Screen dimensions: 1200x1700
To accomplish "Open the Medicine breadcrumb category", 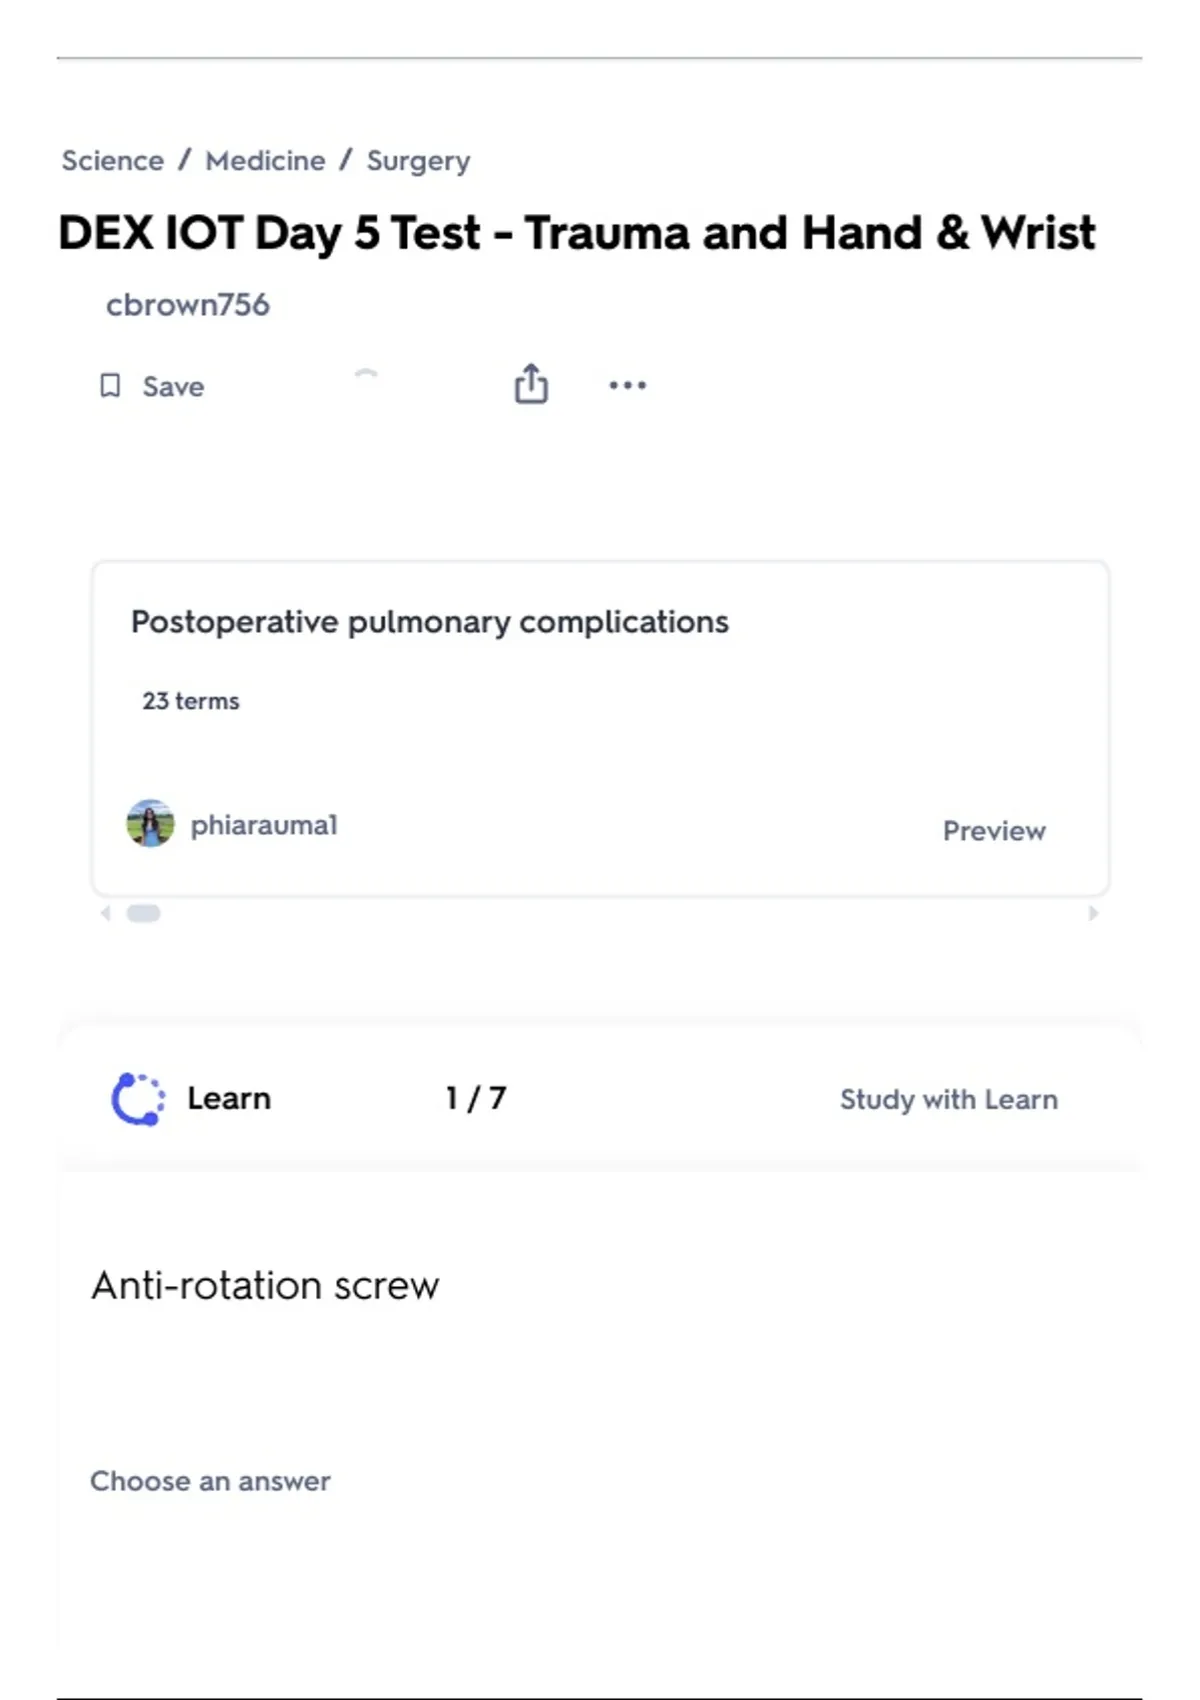I will (265, 161).
